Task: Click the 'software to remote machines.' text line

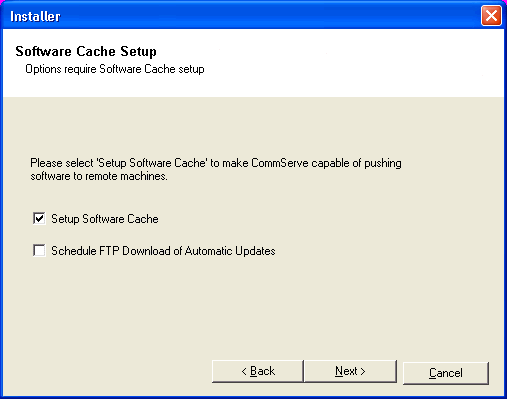Action: coord(99,176)
